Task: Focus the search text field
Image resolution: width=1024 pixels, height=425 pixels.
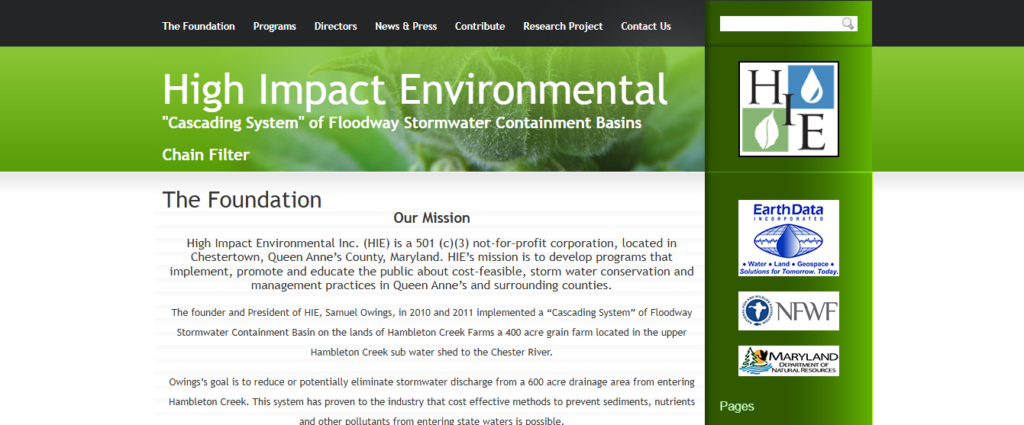Action: point(780,24)
